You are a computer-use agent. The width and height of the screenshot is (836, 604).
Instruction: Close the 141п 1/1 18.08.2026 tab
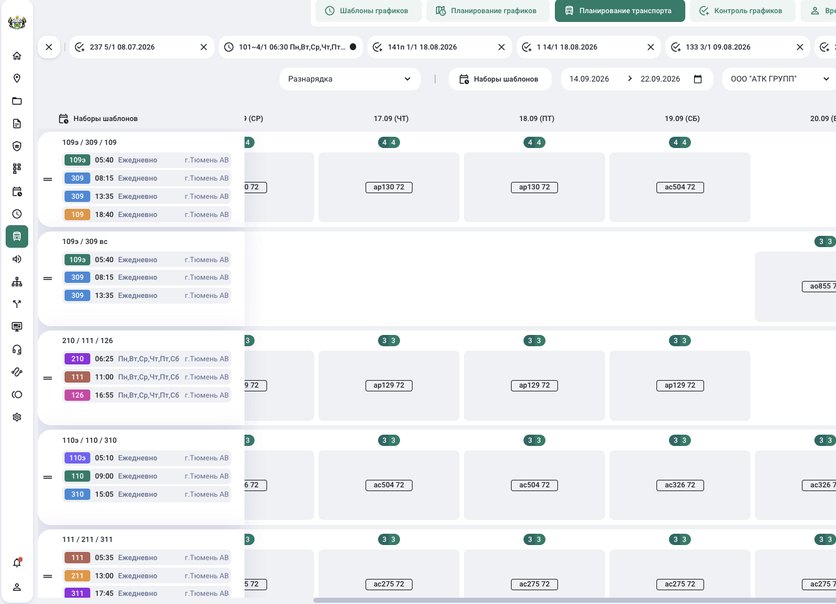501,47
